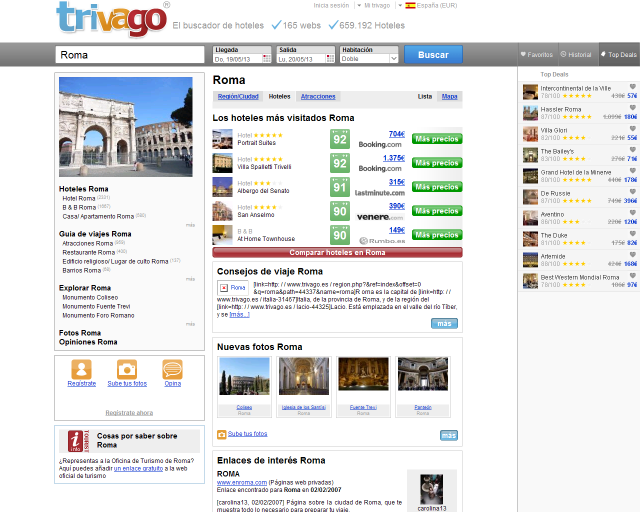Favorite Best Western Mondial Roma heart
The height and width of the screenshot is (512, 640).
pos(633,276)
